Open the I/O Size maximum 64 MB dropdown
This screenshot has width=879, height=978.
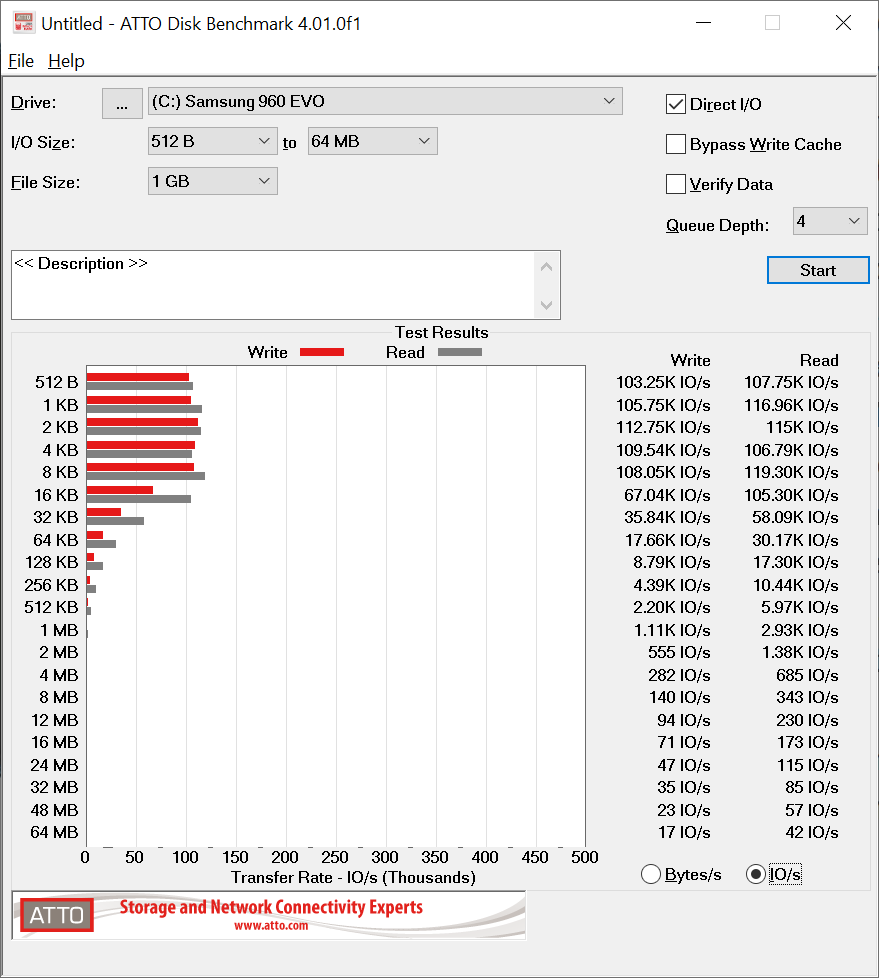point(372,141)
